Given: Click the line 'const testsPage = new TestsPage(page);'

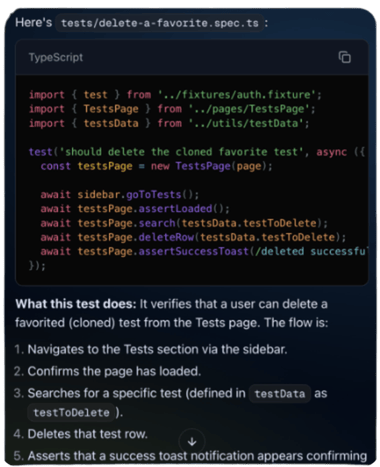Looking at the screenshot, I should (156, 166).
